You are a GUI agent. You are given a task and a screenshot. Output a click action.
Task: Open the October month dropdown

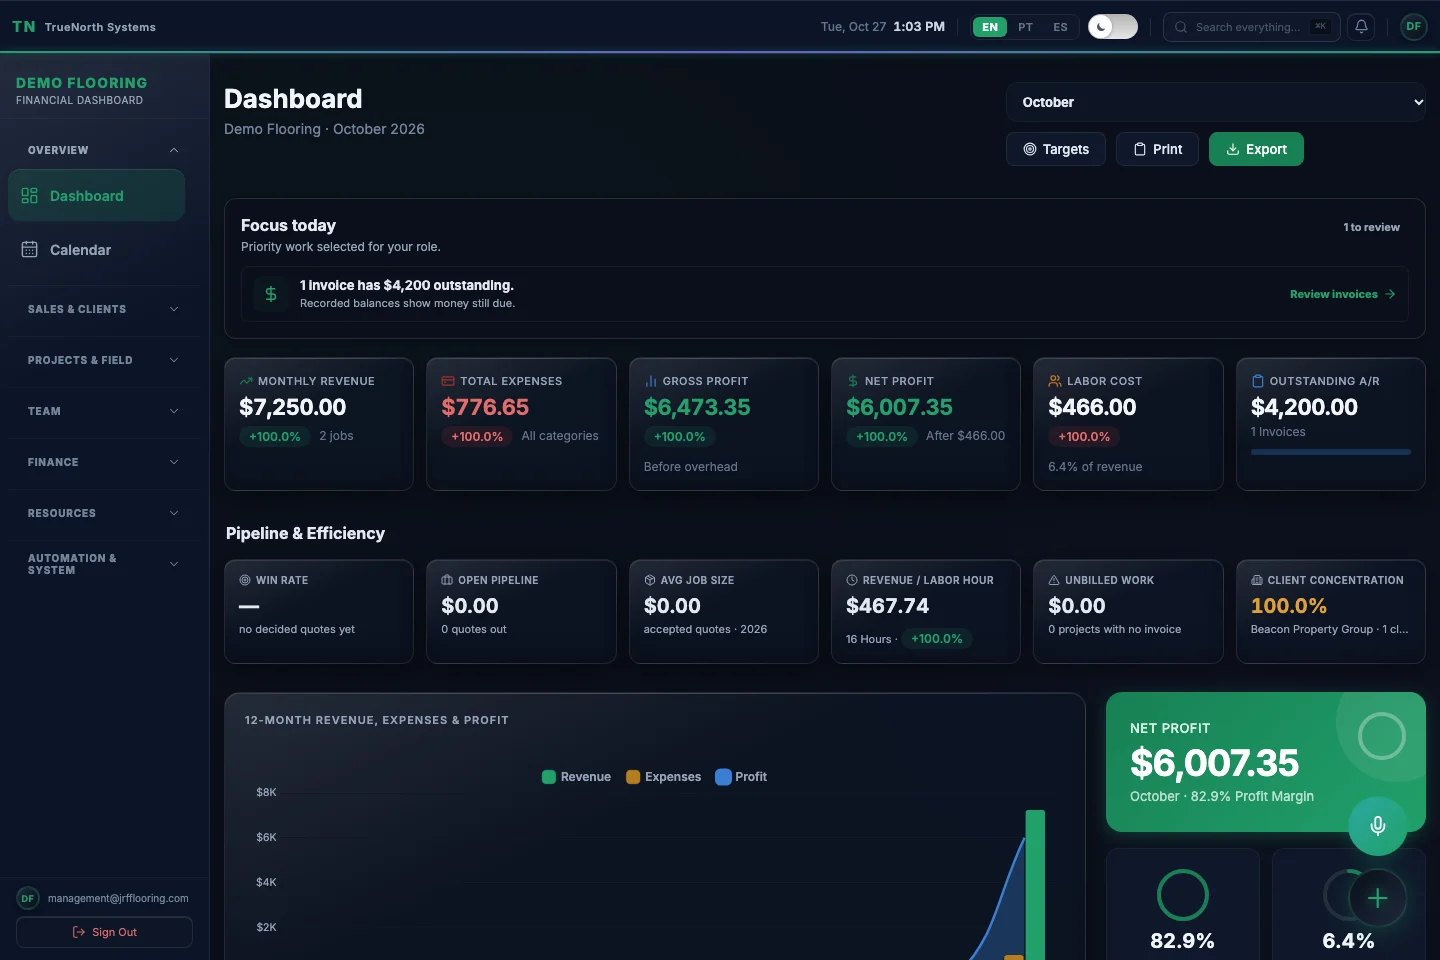pos(1216,102)
